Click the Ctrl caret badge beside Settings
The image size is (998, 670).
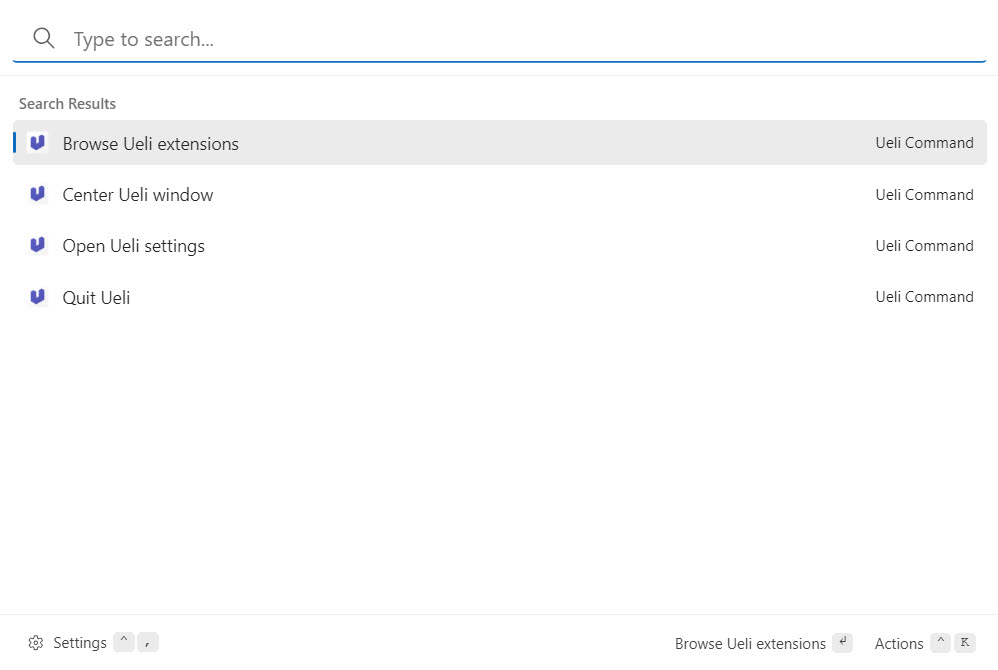click(x=123, y=642)
